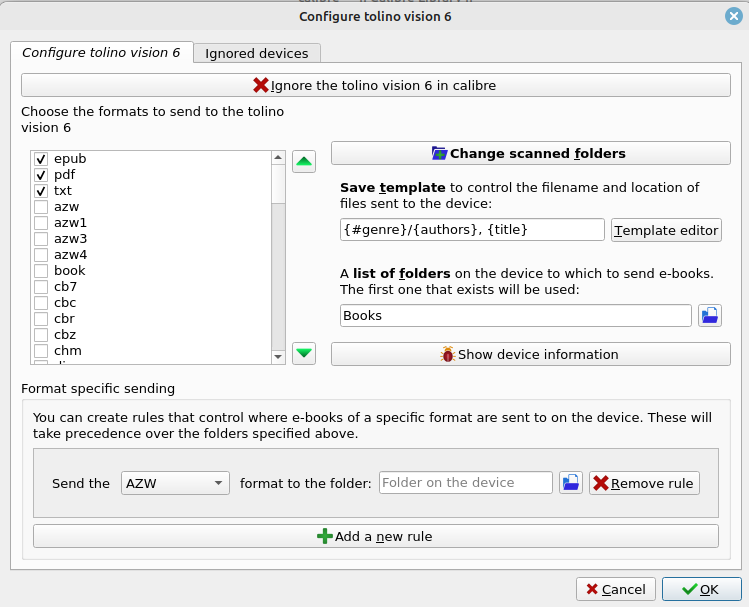Click the save template text field
This screenshot has height=607, width=749.
tap(472, 230)
